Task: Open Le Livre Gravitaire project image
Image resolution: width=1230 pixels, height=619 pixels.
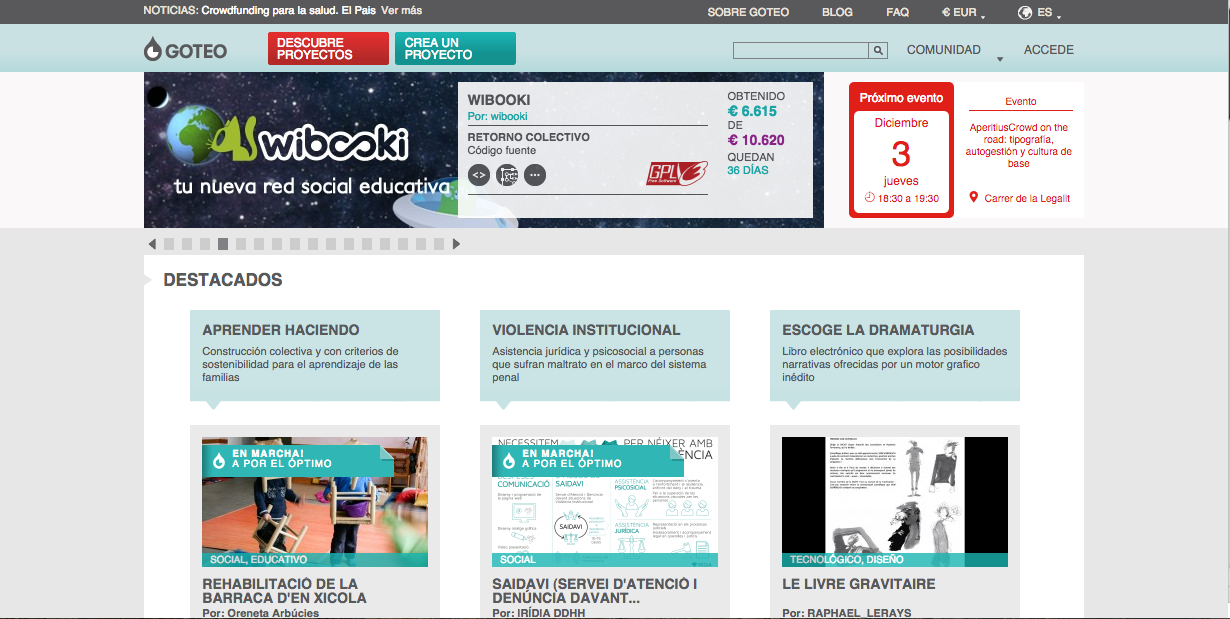Action: click(895, 502)
